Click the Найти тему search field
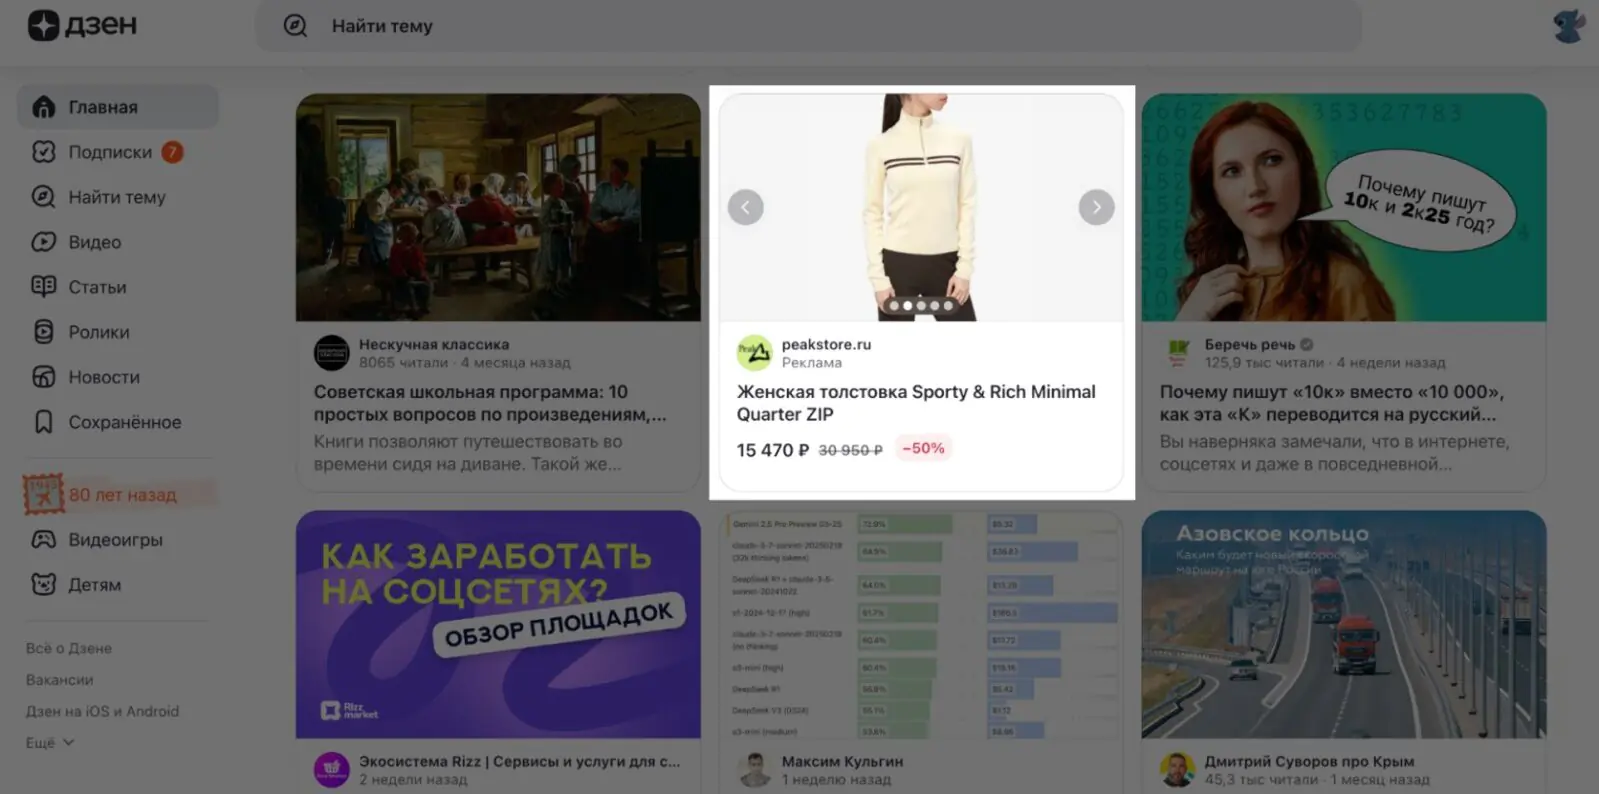Image resolution: width=1599 pixels, height=794 pixels. coord(808,26)
